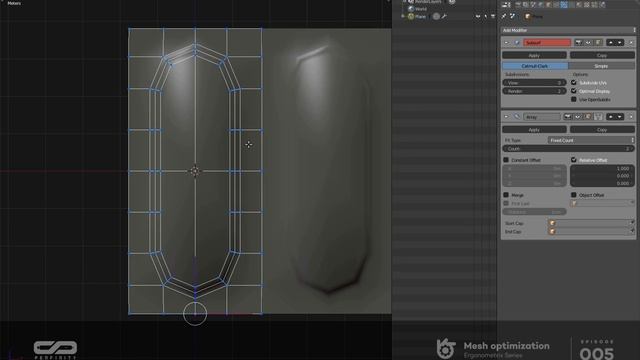
Task: Open the Fit Type Fixed Count dropdown
Action: (591, 140)
